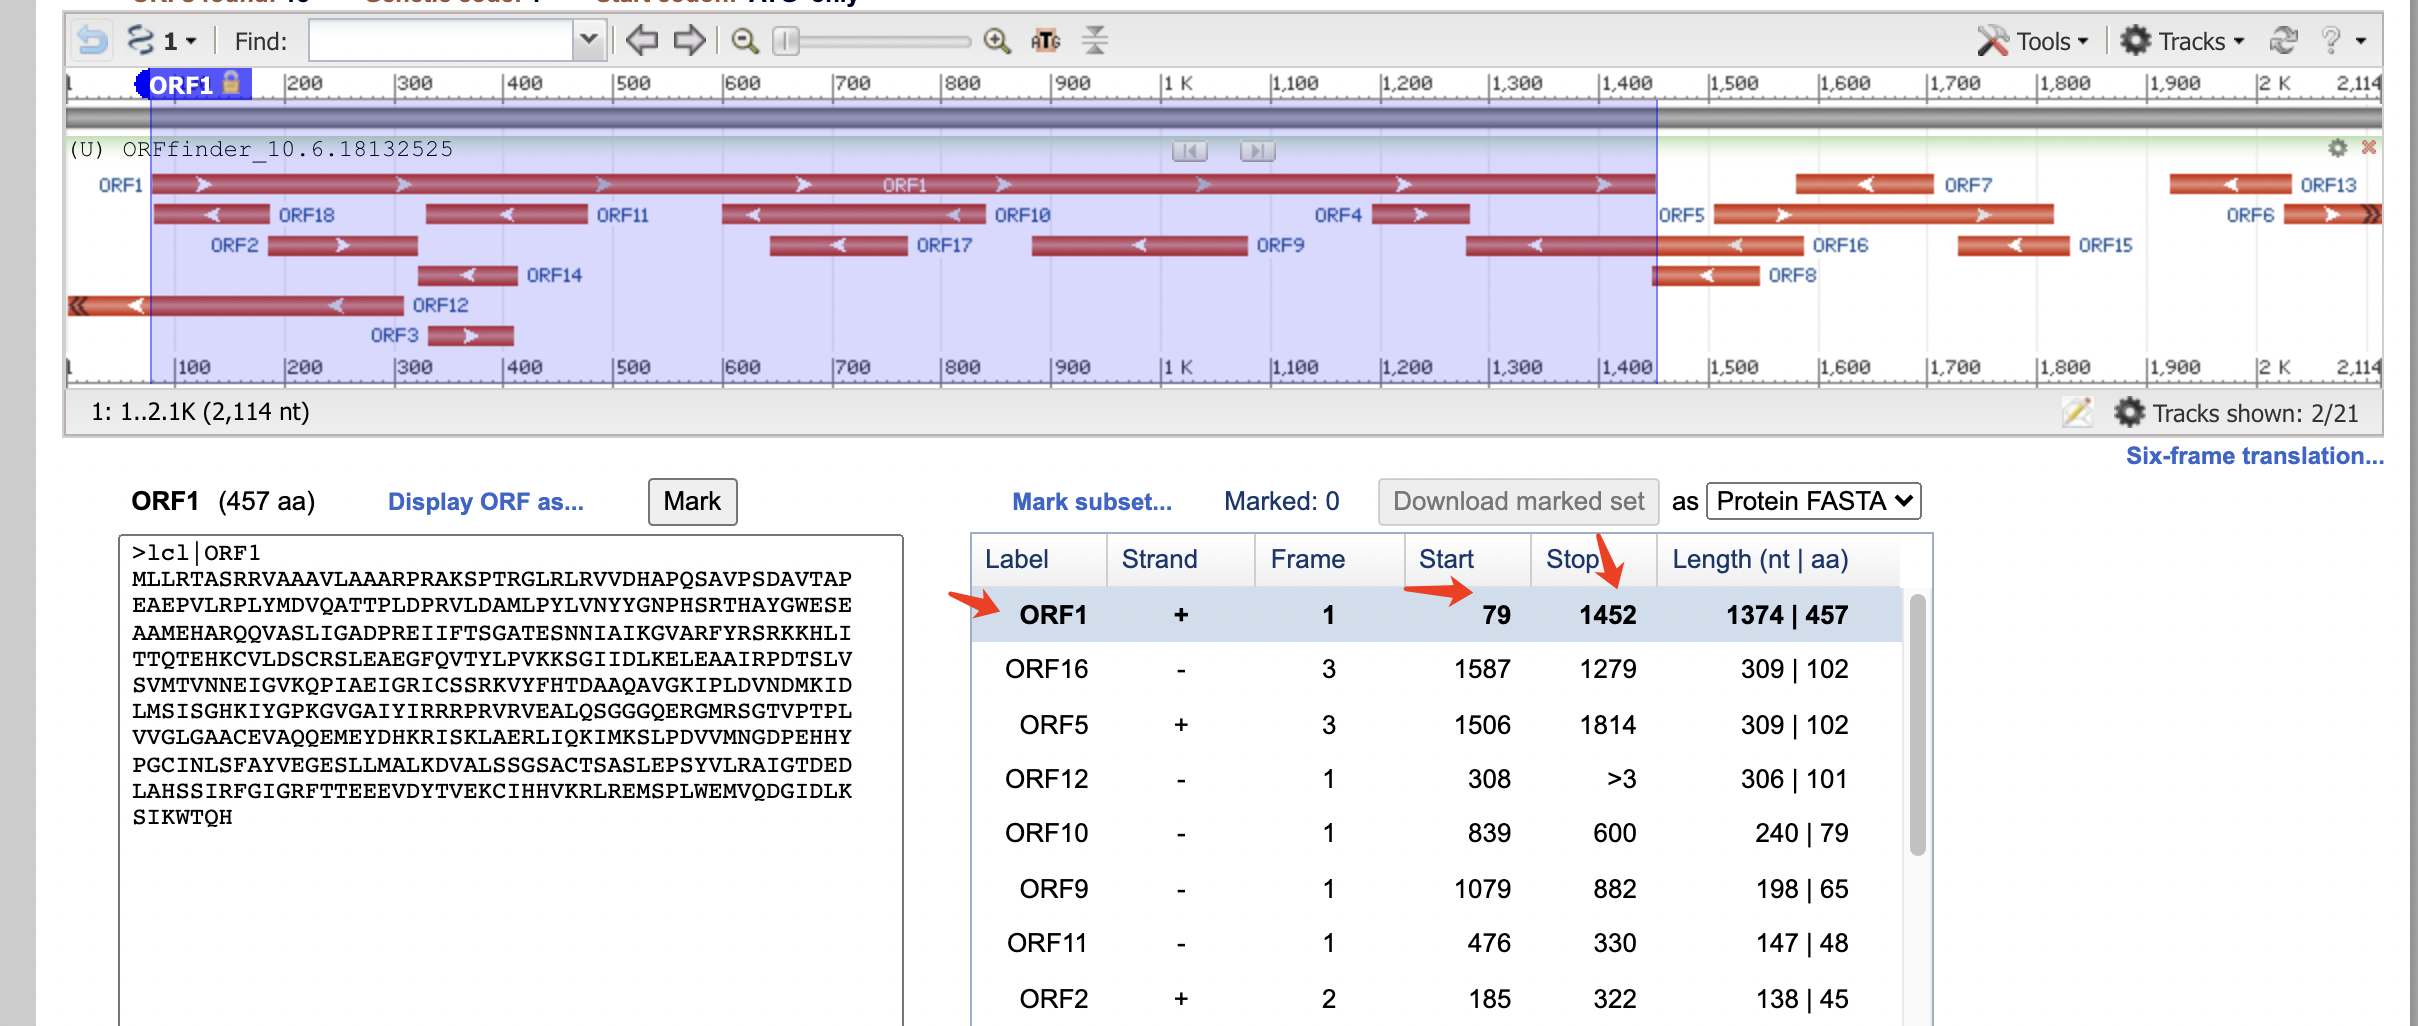Click the zoom-to-sequence ATG icon

click(1044, 41)
